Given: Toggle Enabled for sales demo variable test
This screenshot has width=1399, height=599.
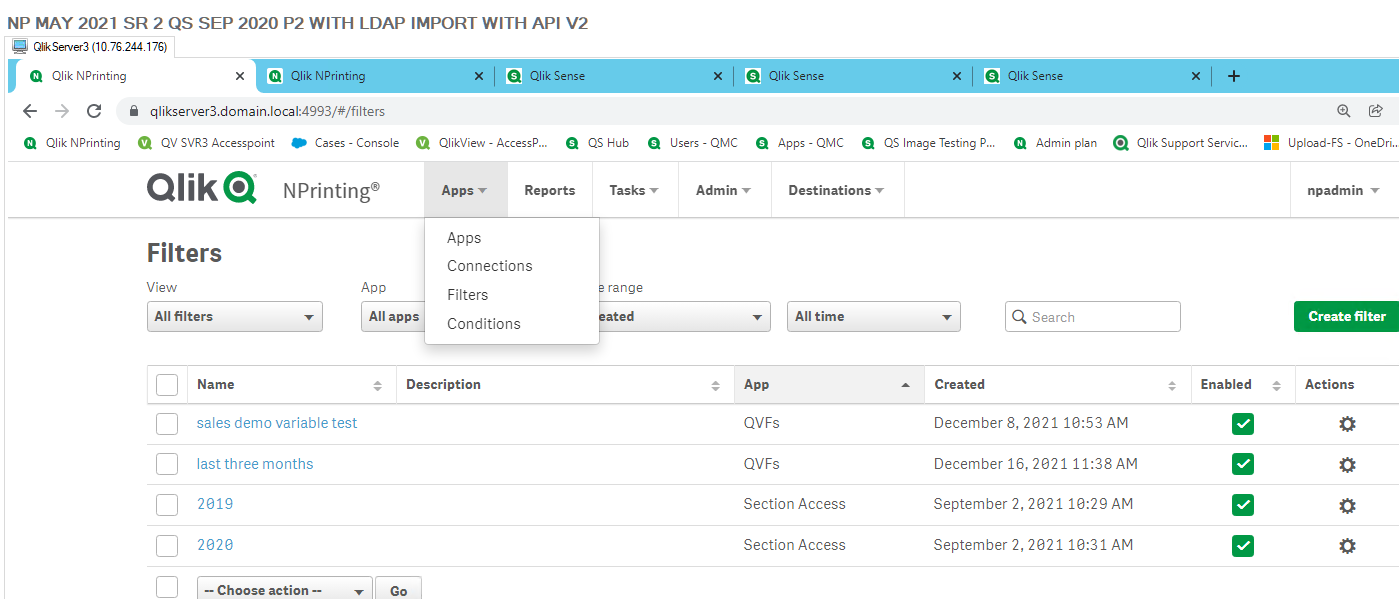Looking at the screenshot, I should [x=1243, y=424].
